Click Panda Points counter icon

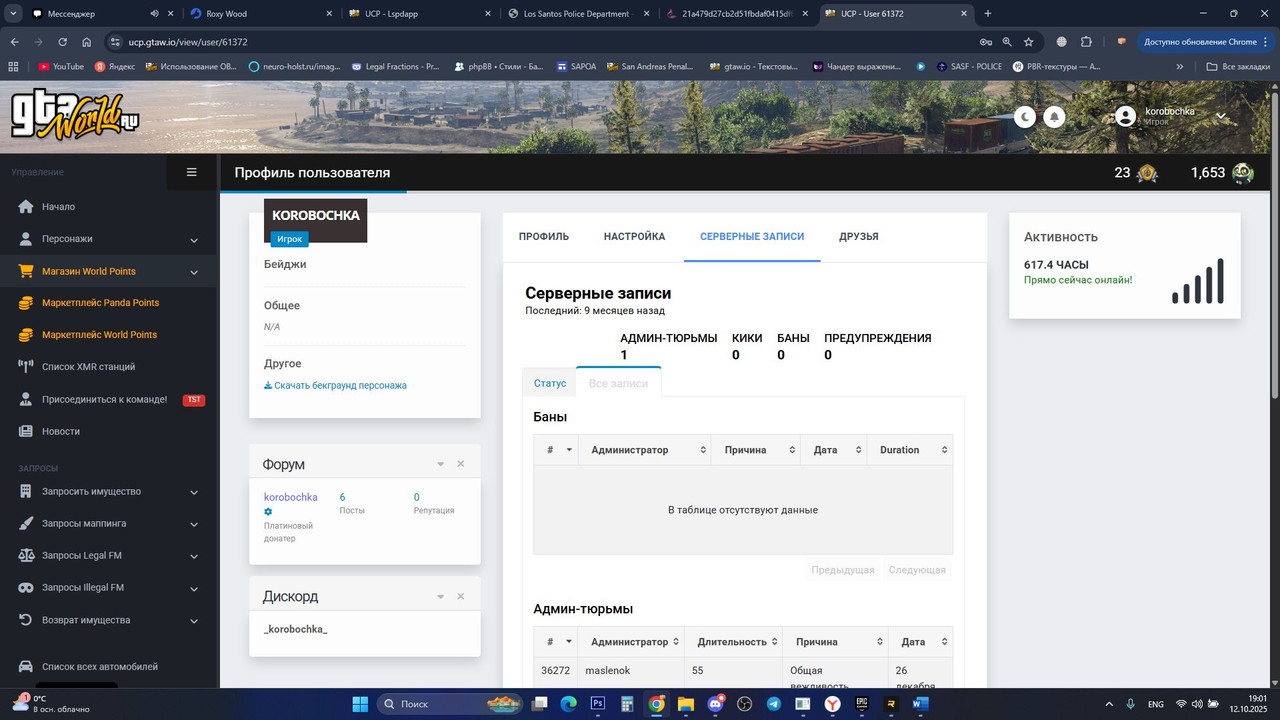click(1147, 173)
